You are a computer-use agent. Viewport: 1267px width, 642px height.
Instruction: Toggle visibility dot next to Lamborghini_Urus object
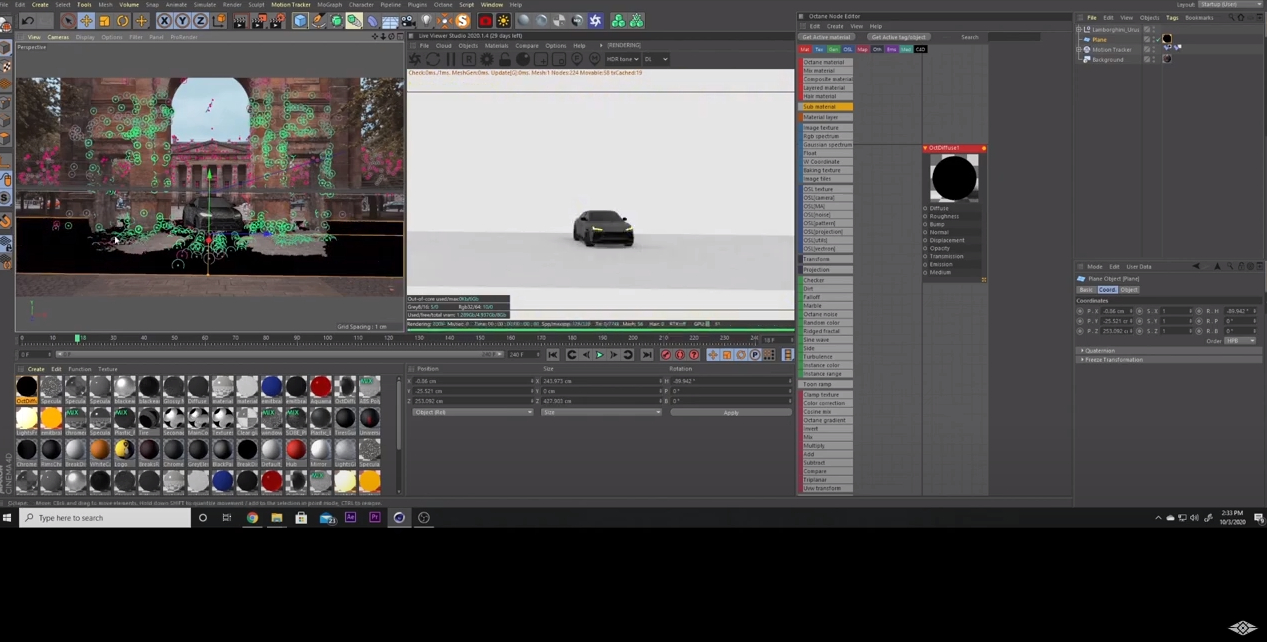click(x=1154, y=30)
